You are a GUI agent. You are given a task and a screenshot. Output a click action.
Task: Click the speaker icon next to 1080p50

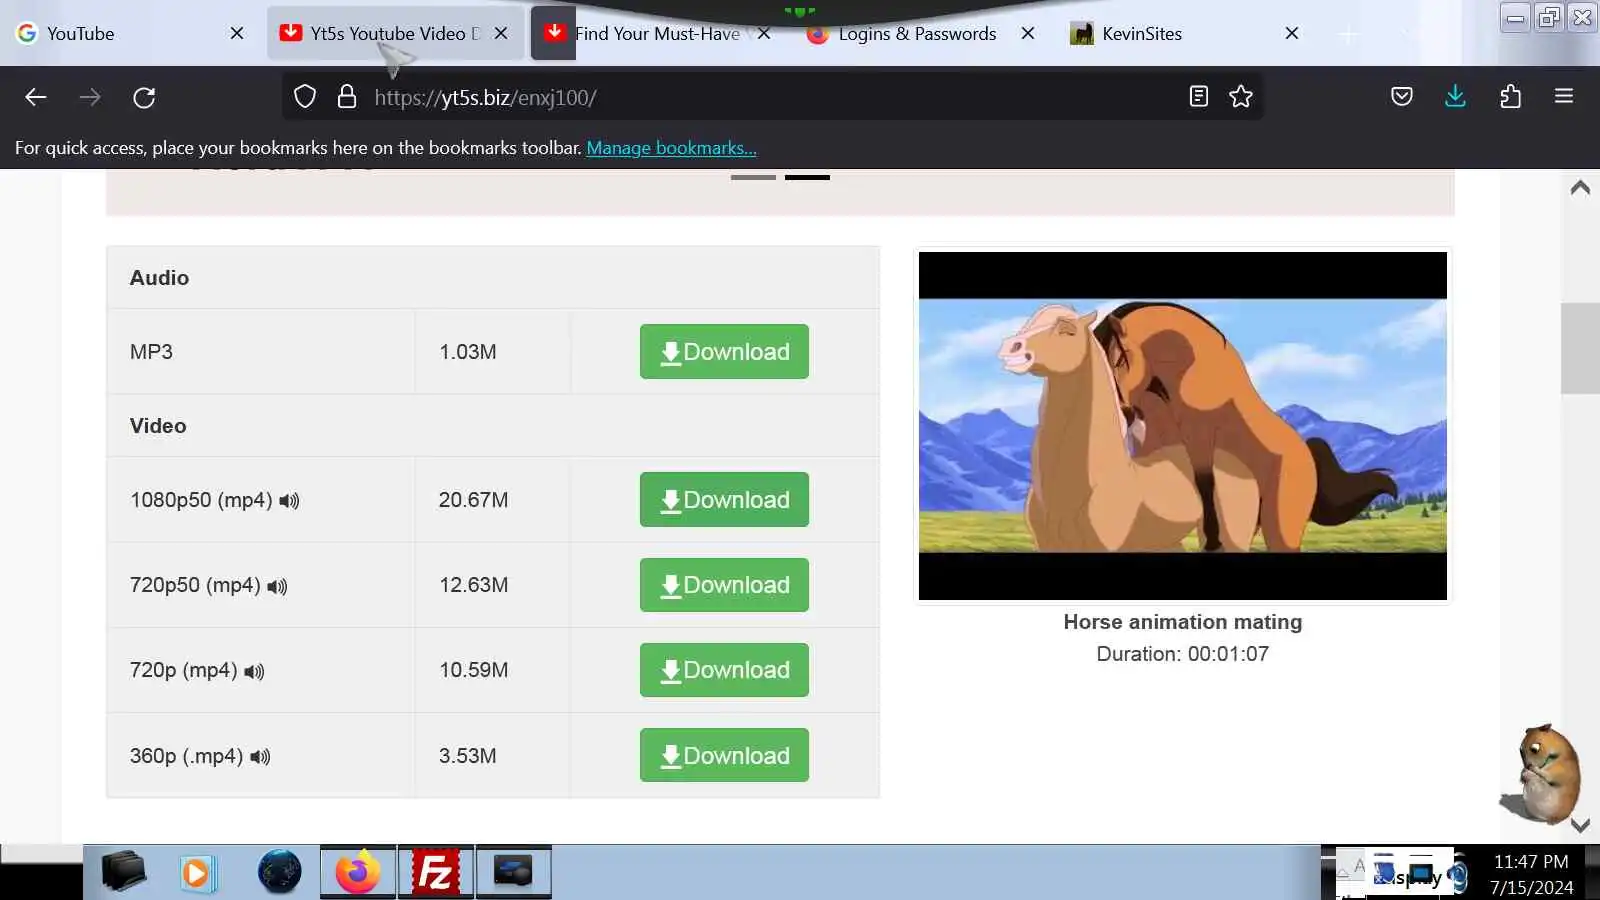coord(289,501)
